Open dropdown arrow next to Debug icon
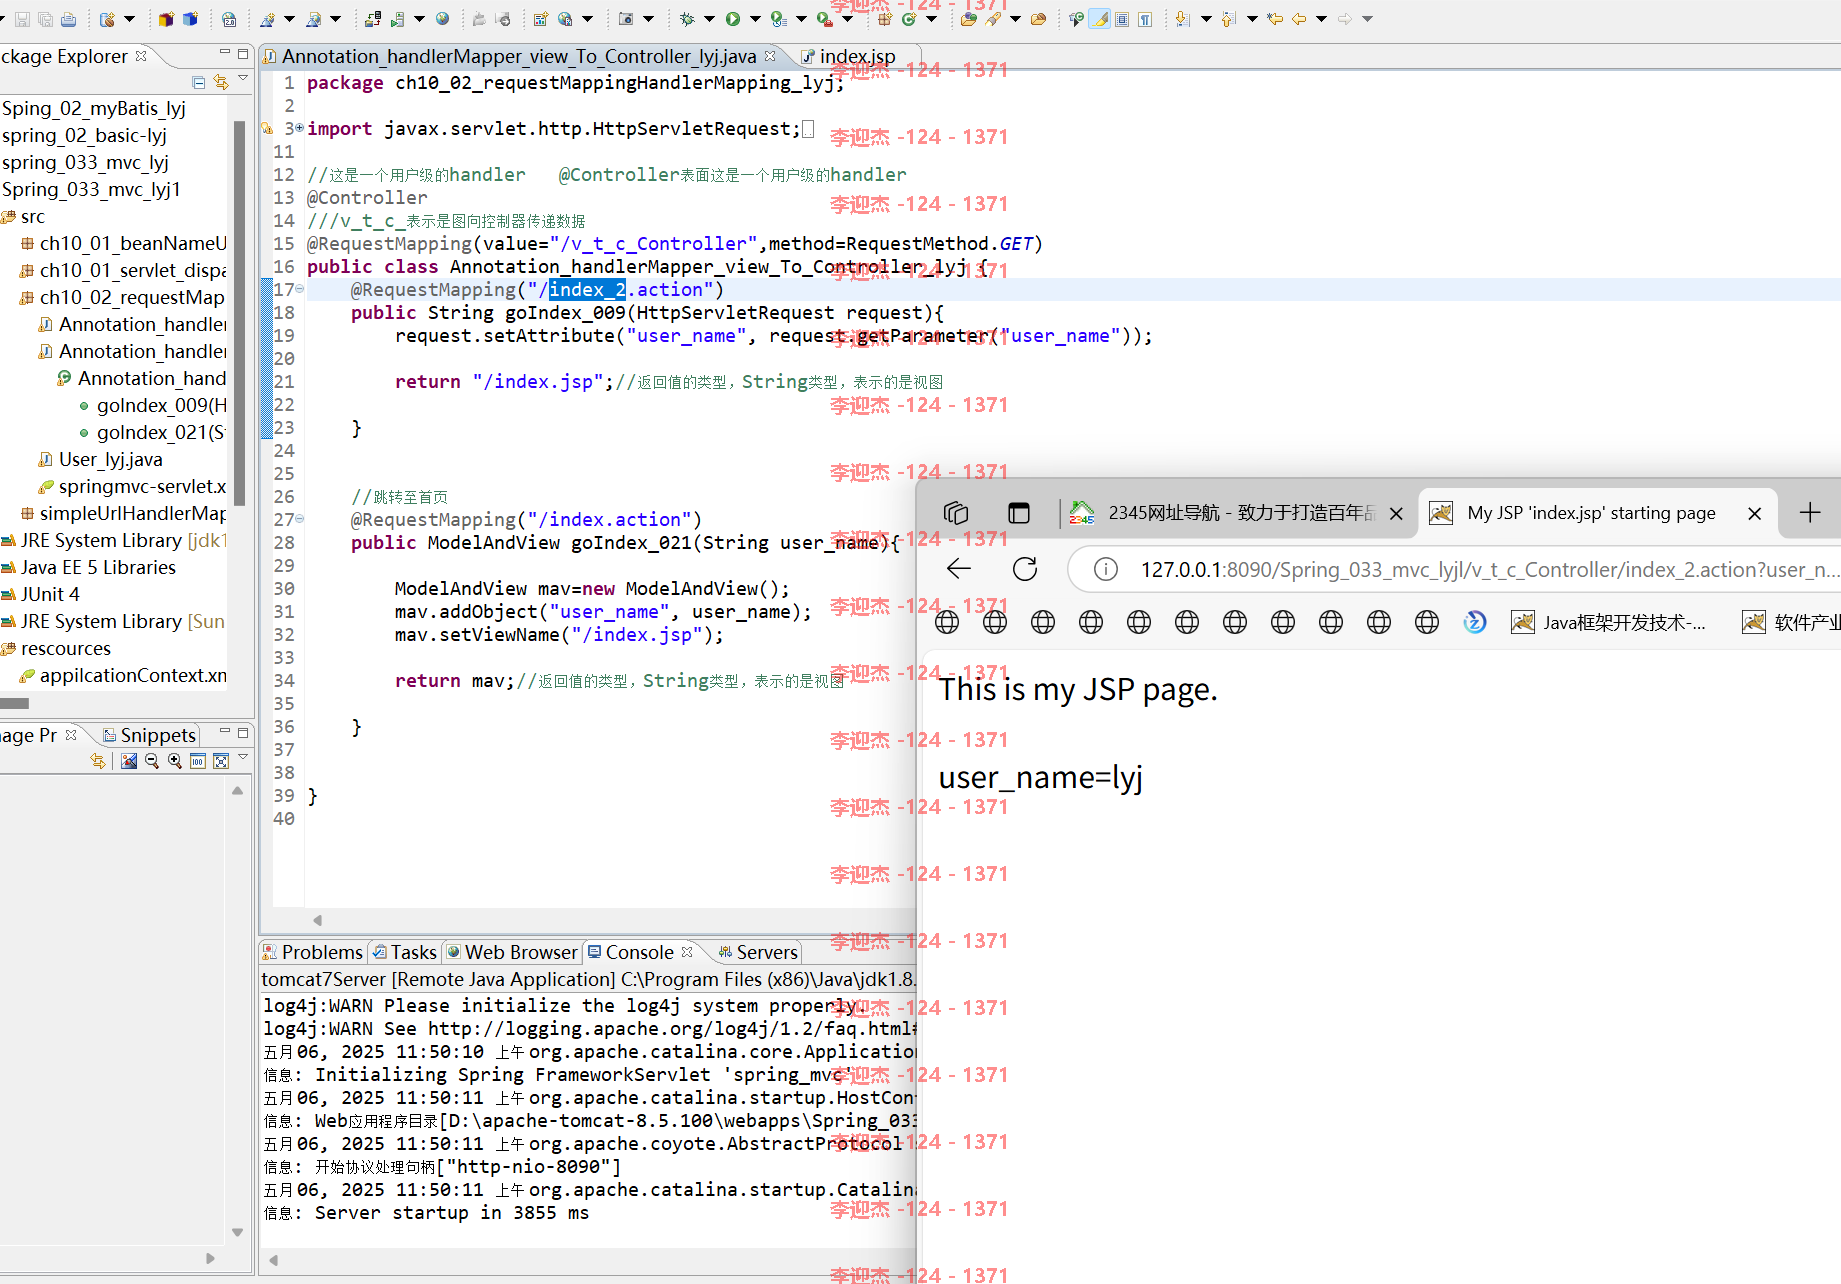The width and height of the screenshot is (1841, 1284). (709, 19)
